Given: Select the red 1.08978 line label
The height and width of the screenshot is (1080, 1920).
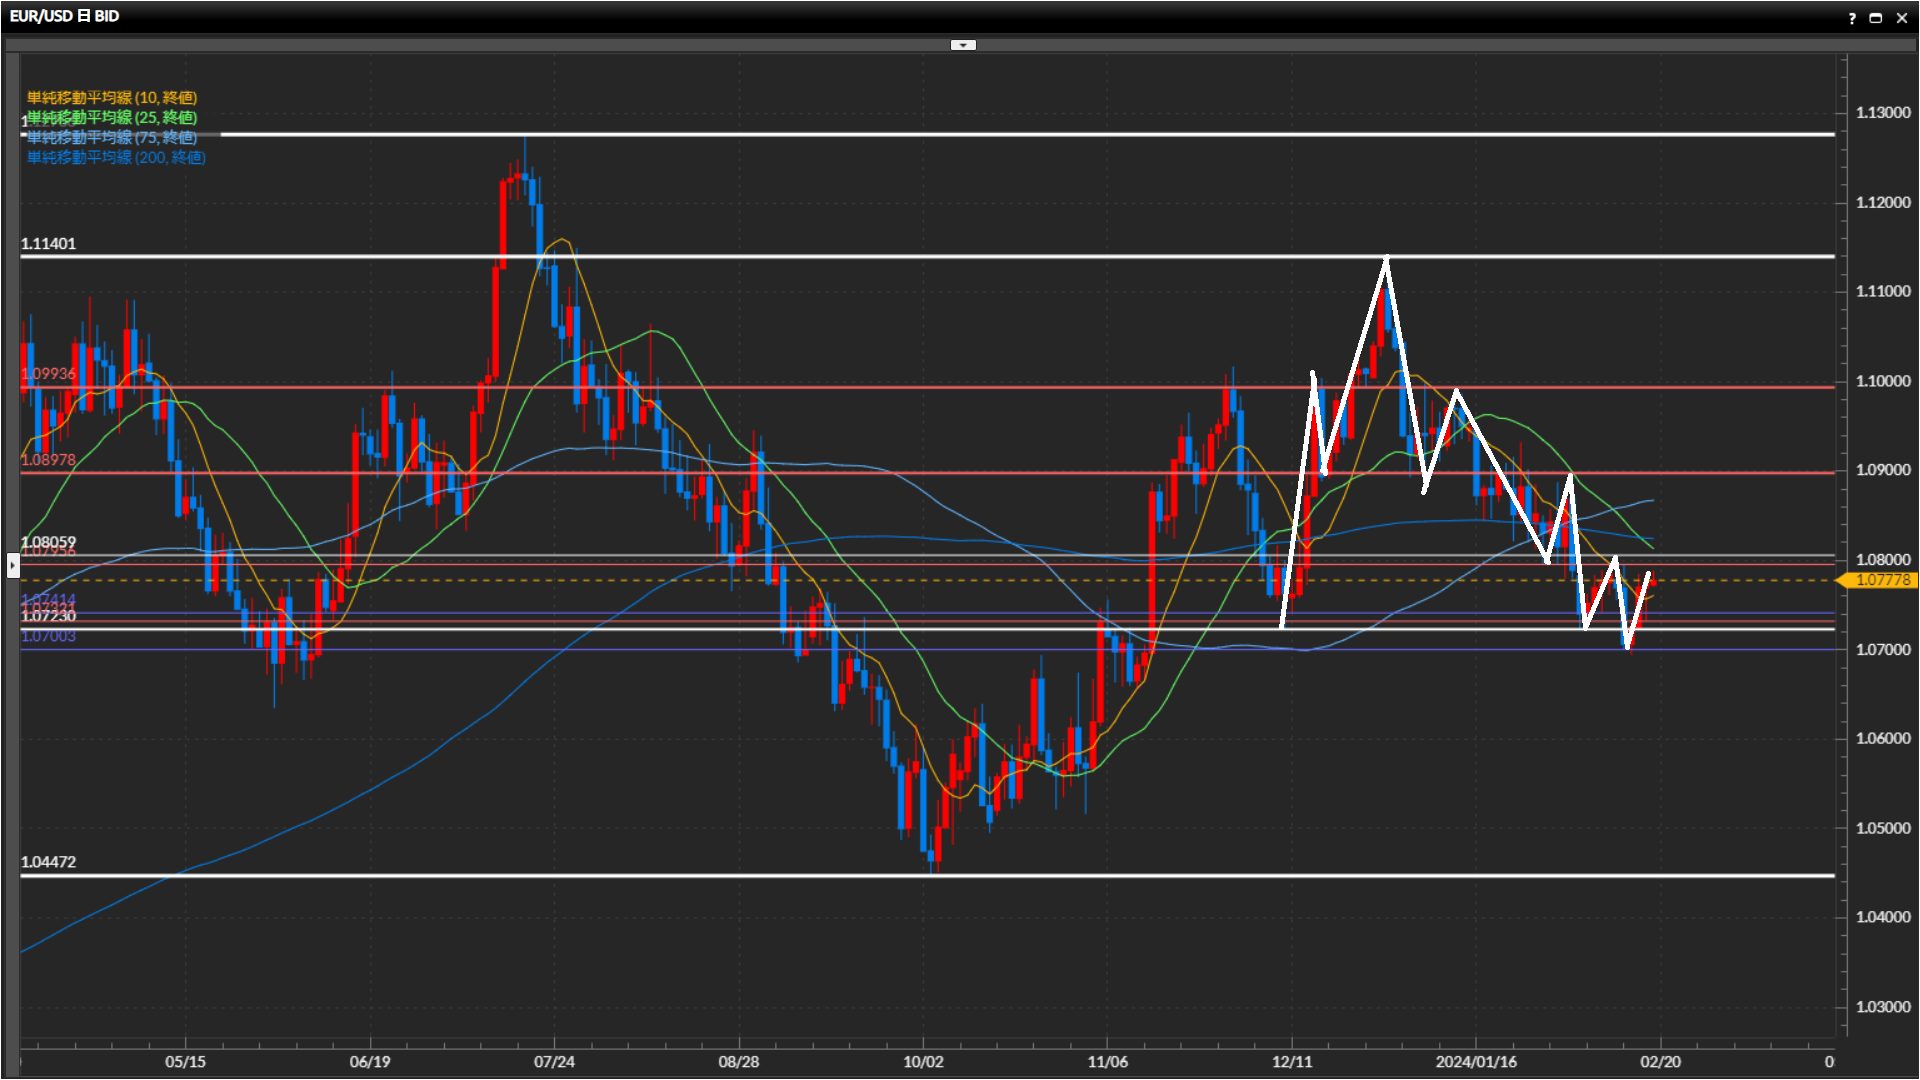Looking at the screenshot, I should [x=48, y=460].
